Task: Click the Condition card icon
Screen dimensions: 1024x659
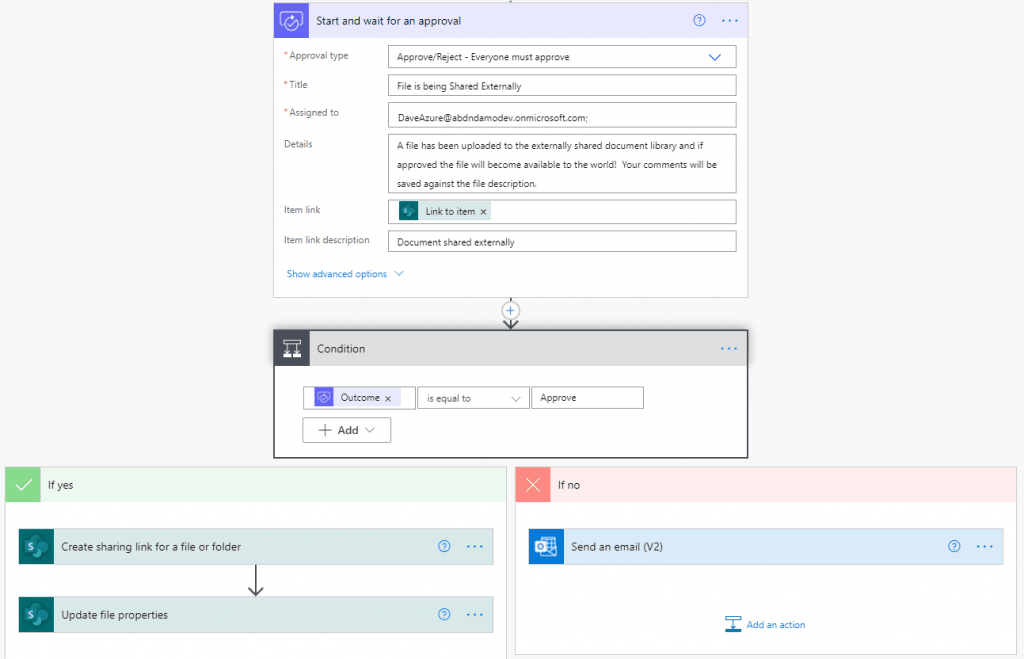Action: coord(292,349)
